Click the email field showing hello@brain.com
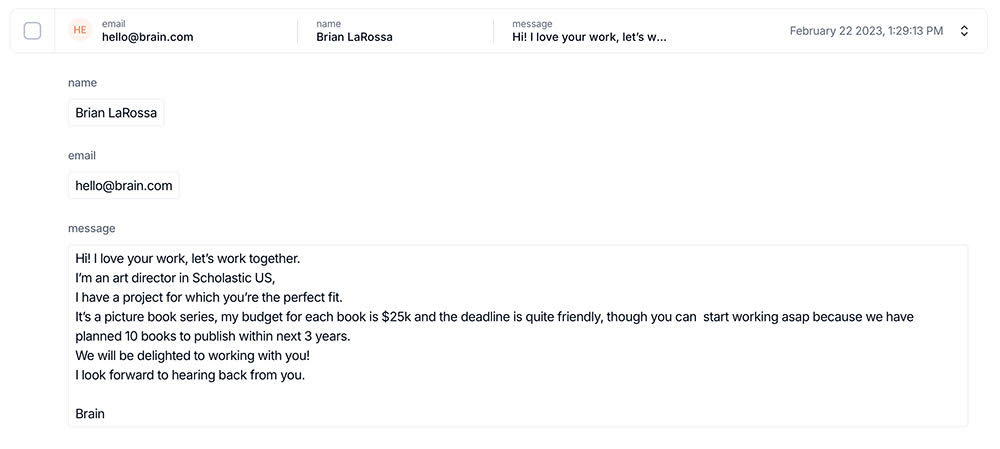 pos(124,185)
